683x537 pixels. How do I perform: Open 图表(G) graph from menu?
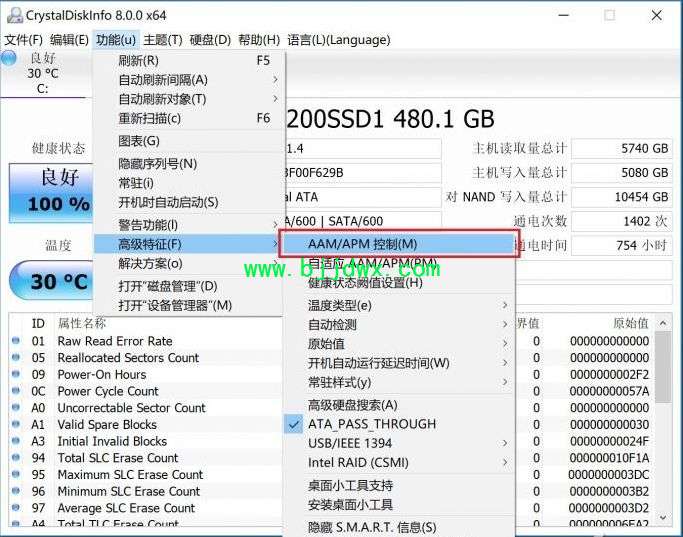(189, 141)
